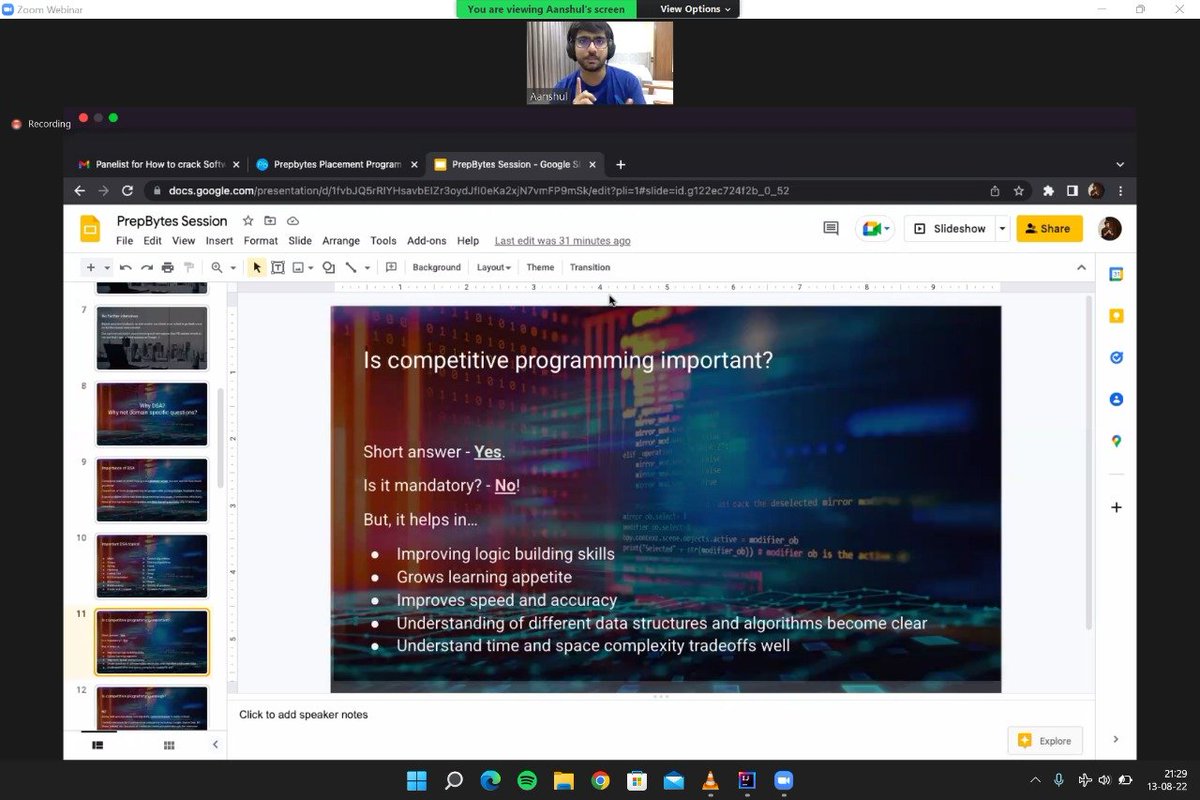Click the Paint format roller icon
The height and width of the screenshot is (800, 1200).
187,268
